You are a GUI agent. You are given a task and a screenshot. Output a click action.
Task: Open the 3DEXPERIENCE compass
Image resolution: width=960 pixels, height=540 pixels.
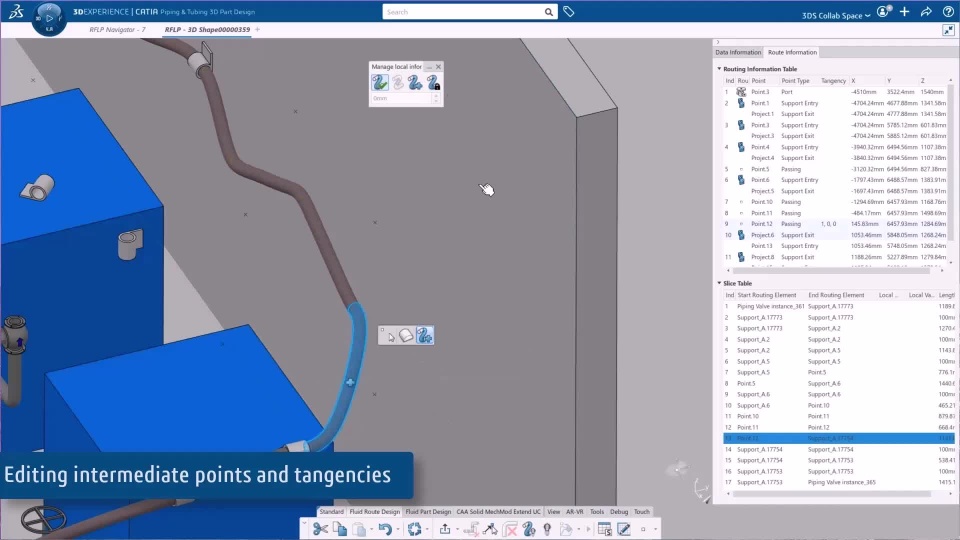tap(49, 18)
